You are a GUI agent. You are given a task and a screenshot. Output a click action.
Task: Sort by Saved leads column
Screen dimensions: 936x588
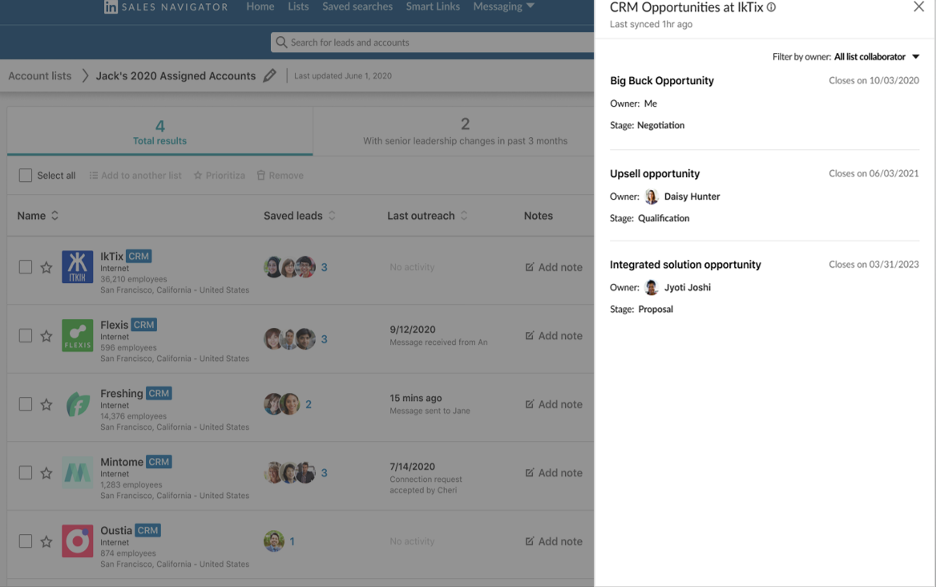(x=300, y=216)
